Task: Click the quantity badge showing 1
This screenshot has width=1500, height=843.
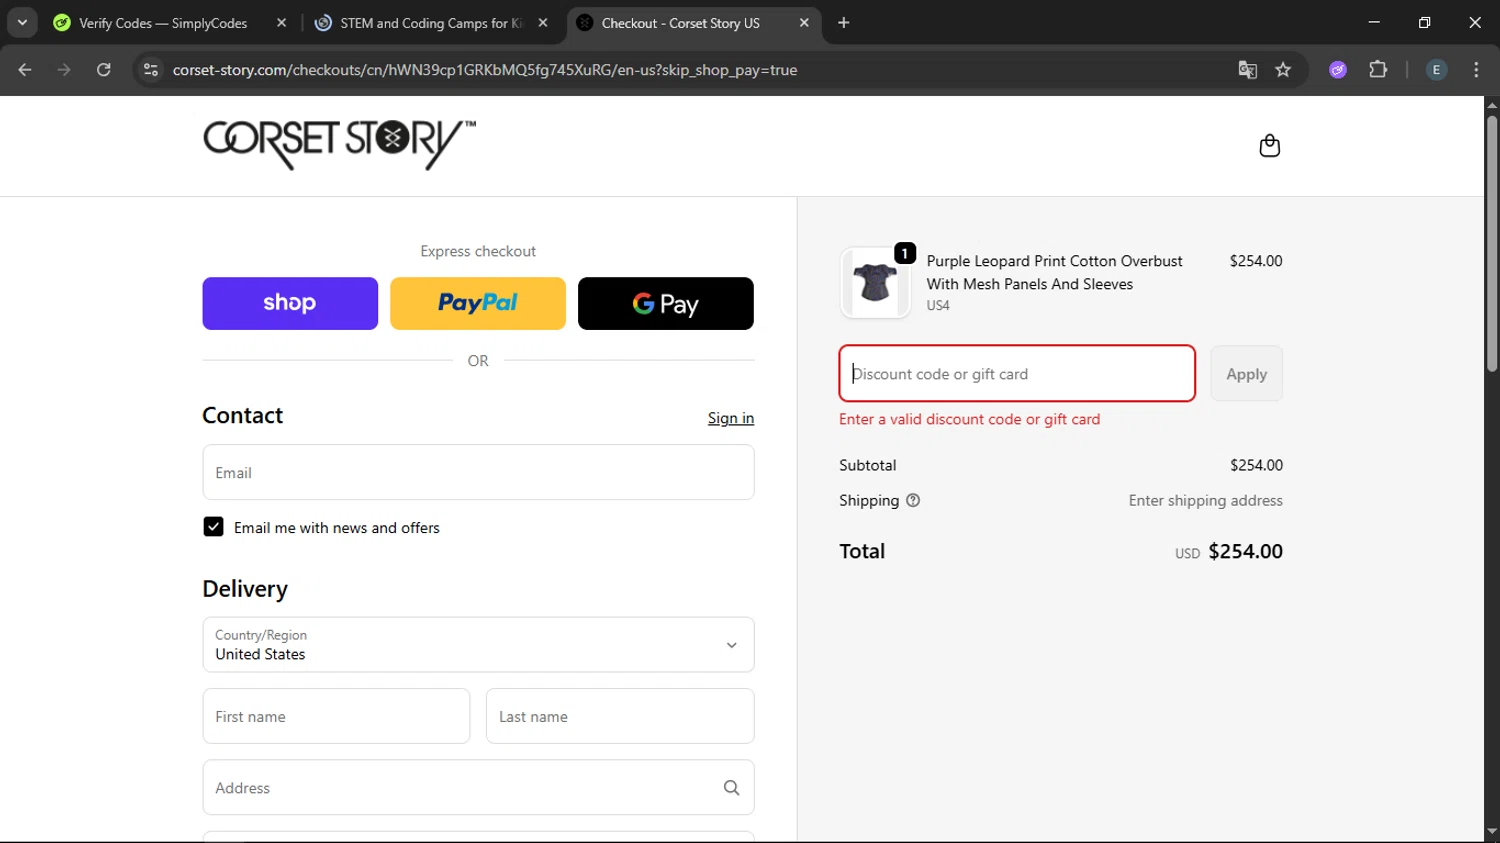Action: (x=905, y=253)
